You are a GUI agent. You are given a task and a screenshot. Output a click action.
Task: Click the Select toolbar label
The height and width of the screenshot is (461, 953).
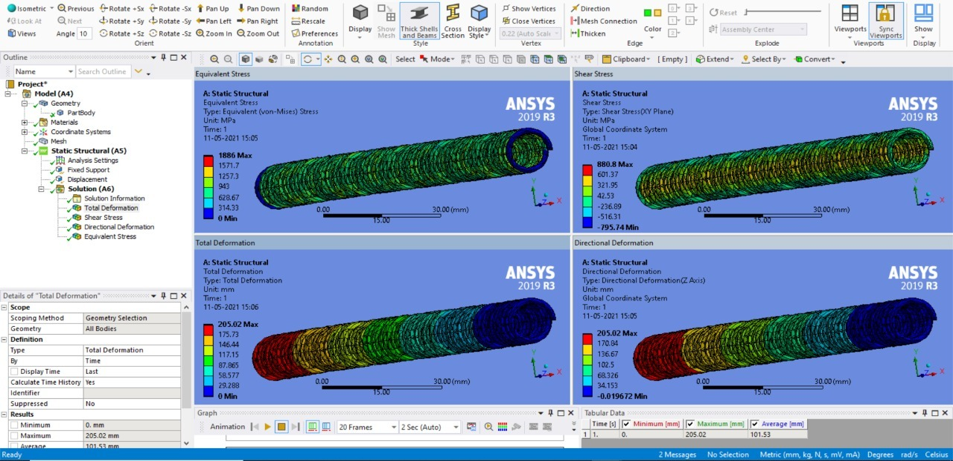tap(405, 59)
